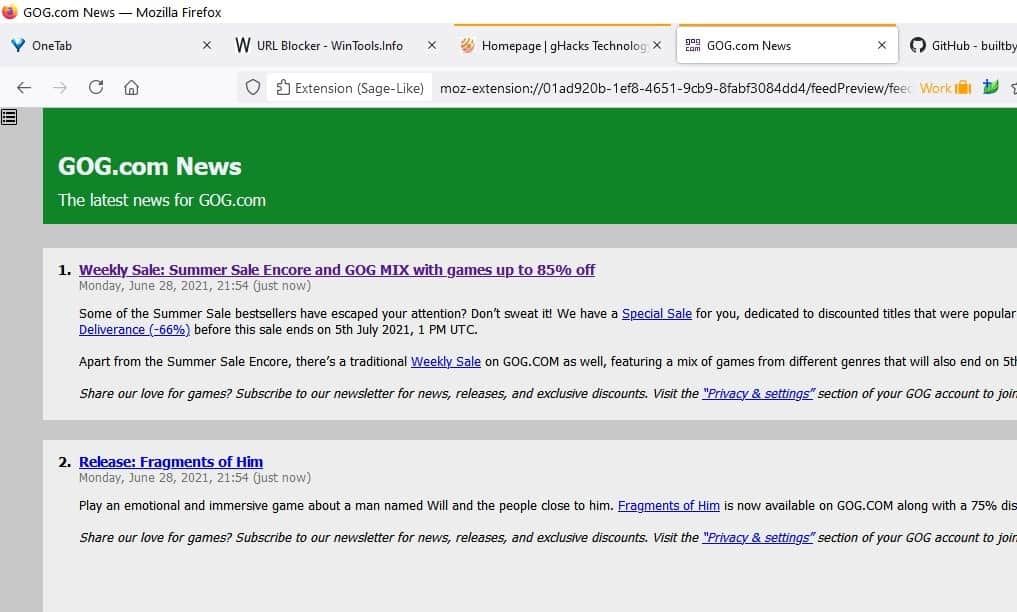Image resolution: width=1017 pixels, height=612 pixels.
Task: Open the Release: Fragments of Him headline
Action: click(x=171, y=462)
